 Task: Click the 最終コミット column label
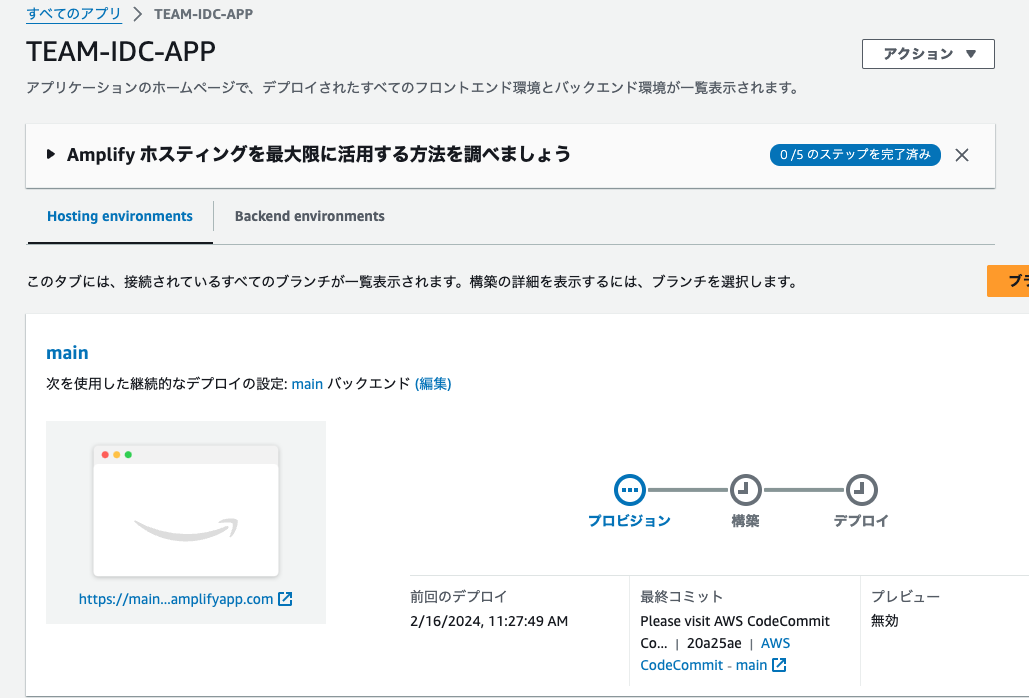[x=682, y=597]
